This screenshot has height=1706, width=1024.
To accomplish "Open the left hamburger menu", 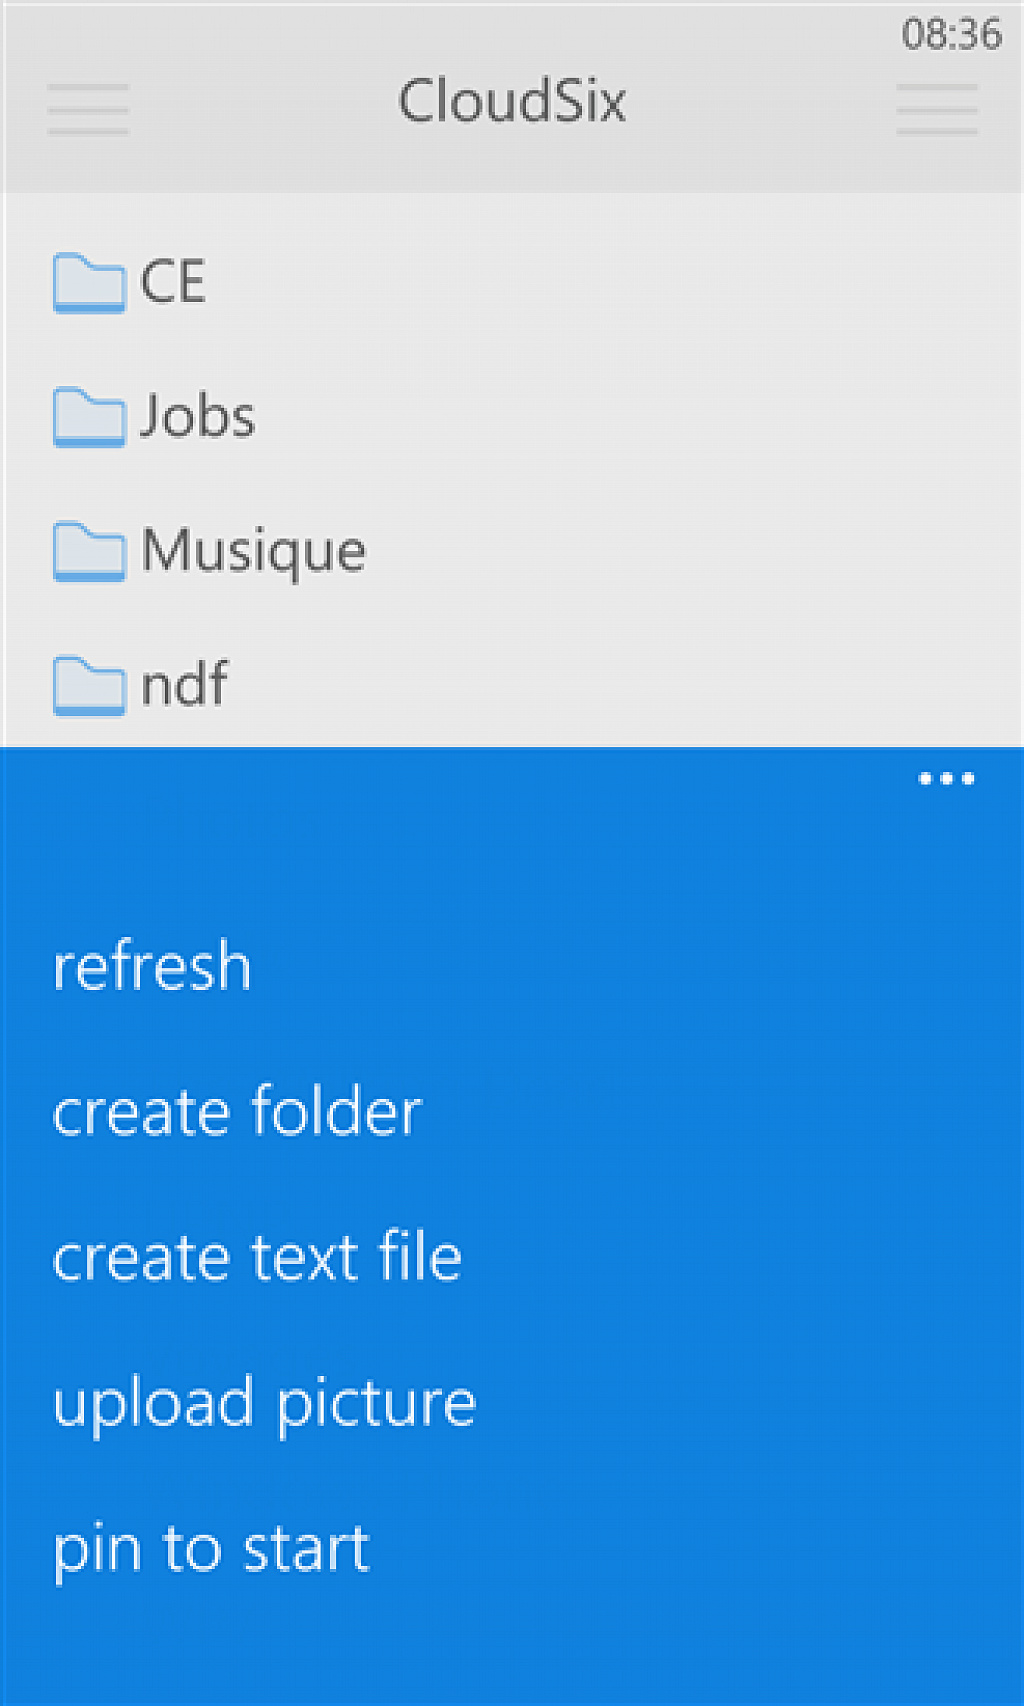I will (88, 109).
